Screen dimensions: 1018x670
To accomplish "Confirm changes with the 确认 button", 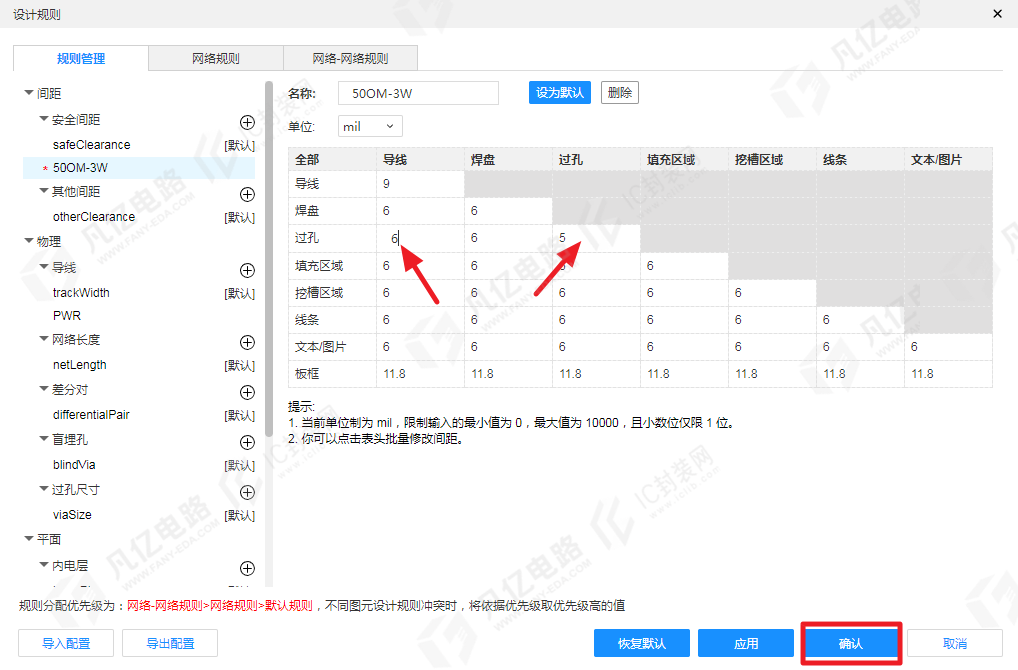I will 850,643.
